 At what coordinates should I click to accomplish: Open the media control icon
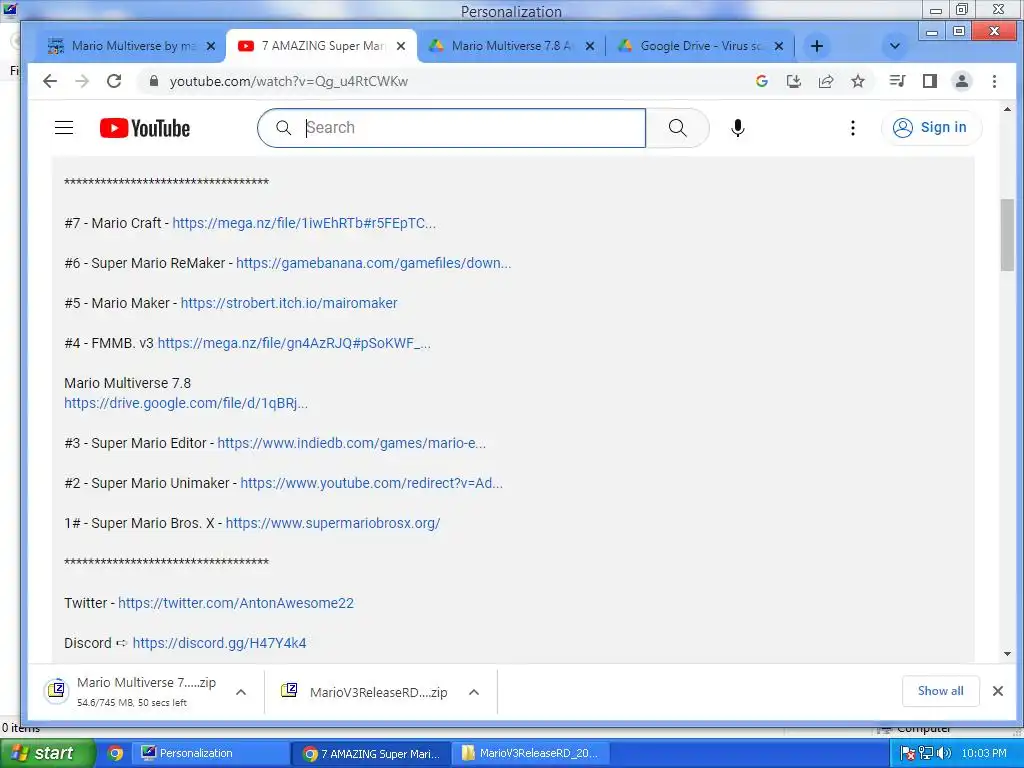click(x=897, y=81)
